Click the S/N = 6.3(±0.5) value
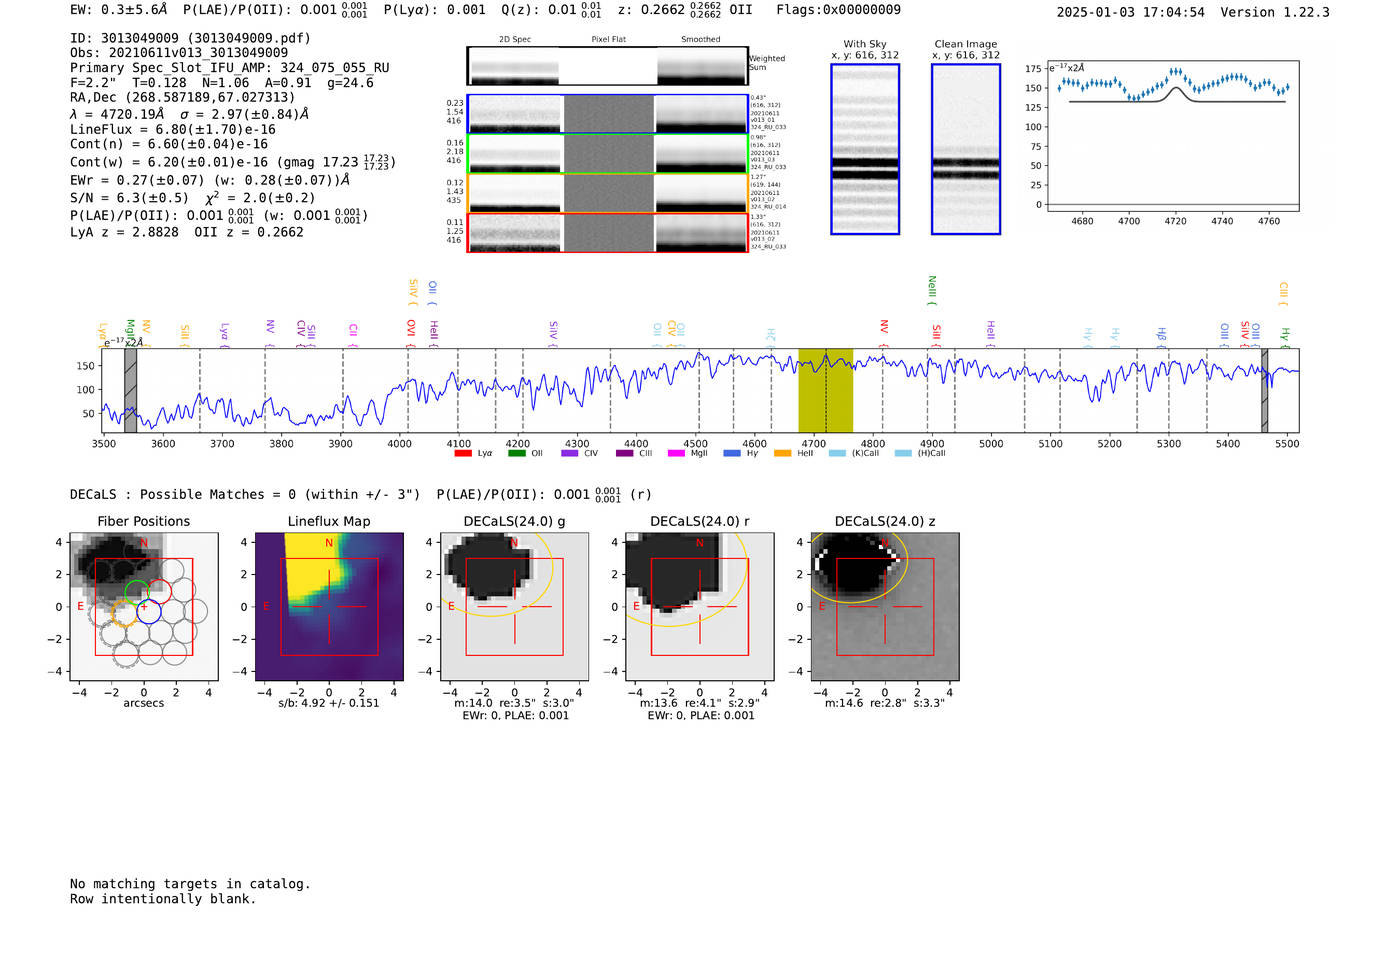Image resolution: width=1400 pixels, height=953 pixels. 129,197
